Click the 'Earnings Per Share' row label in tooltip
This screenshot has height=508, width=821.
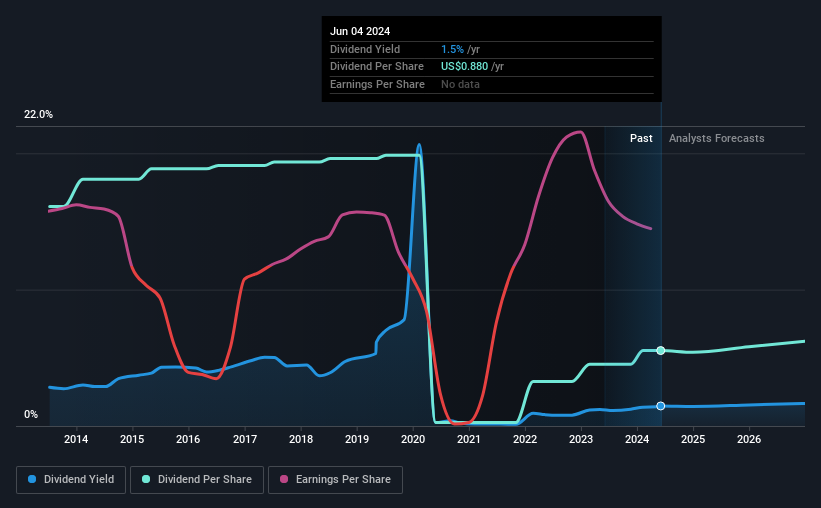coord(377,84)
